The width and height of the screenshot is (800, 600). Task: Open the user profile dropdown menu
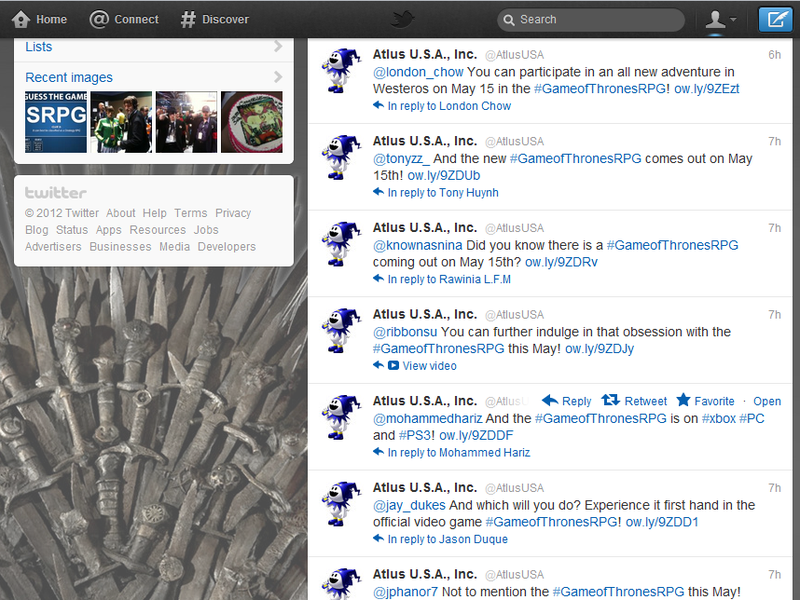720,19
